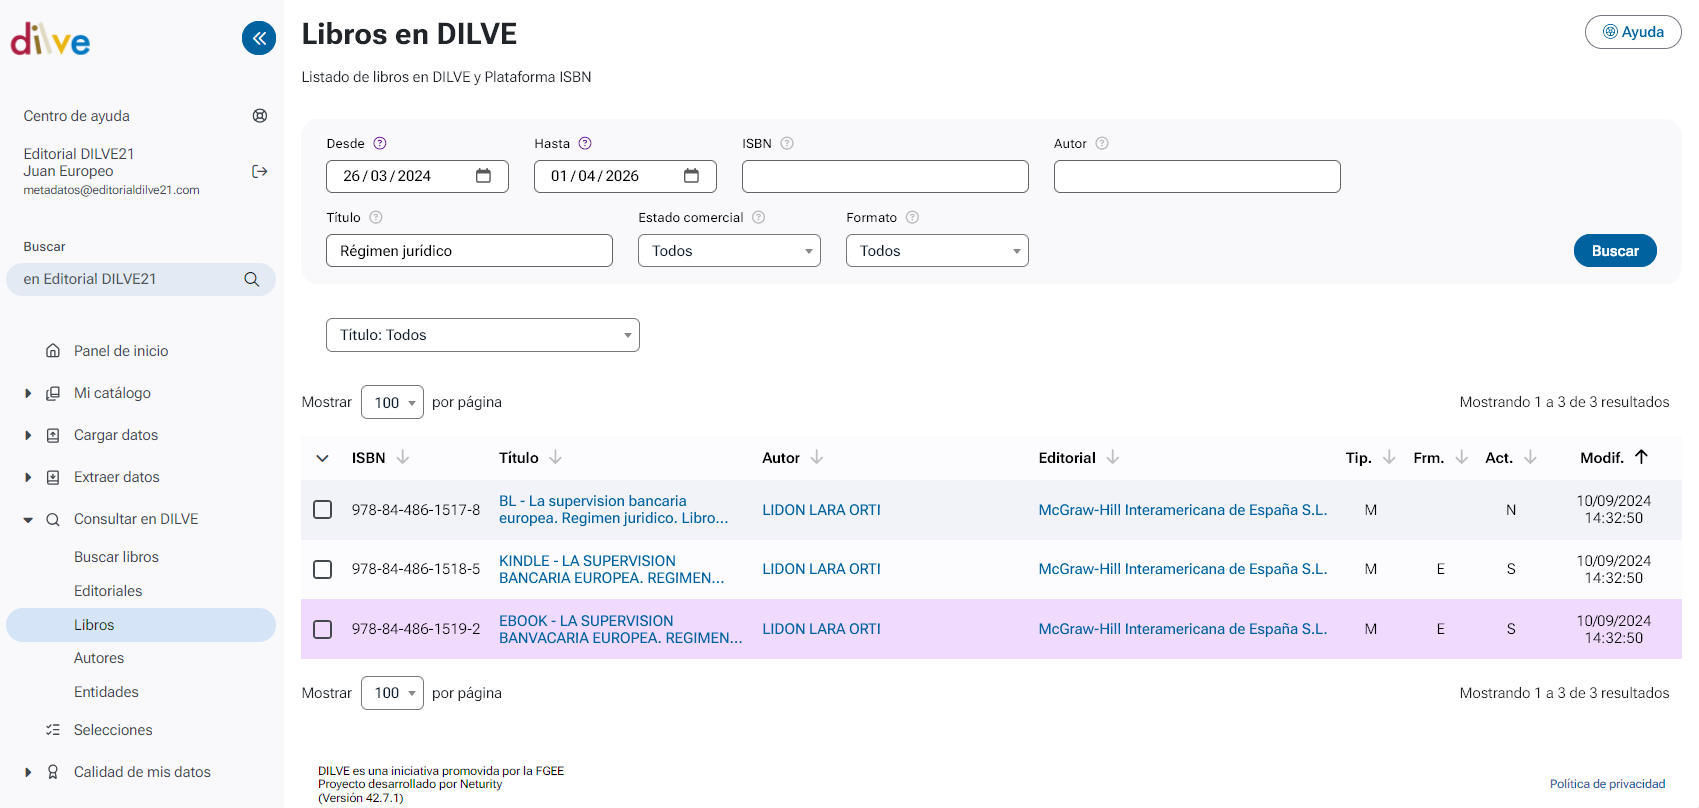Open the Desde date calendar picker icon
Screen dimensions: 1699x808
[484, 176]
